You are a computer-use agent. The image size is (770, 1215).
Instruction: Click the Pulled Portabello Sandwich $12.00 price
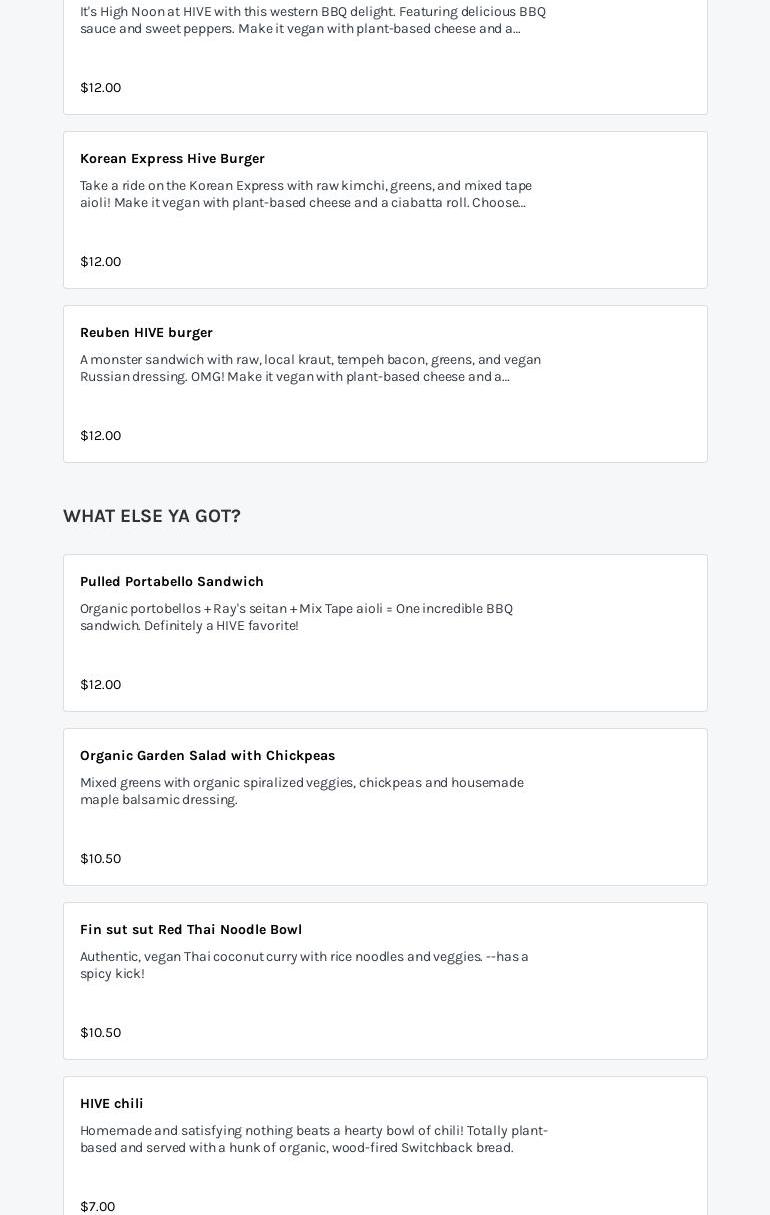coord(100,685)
